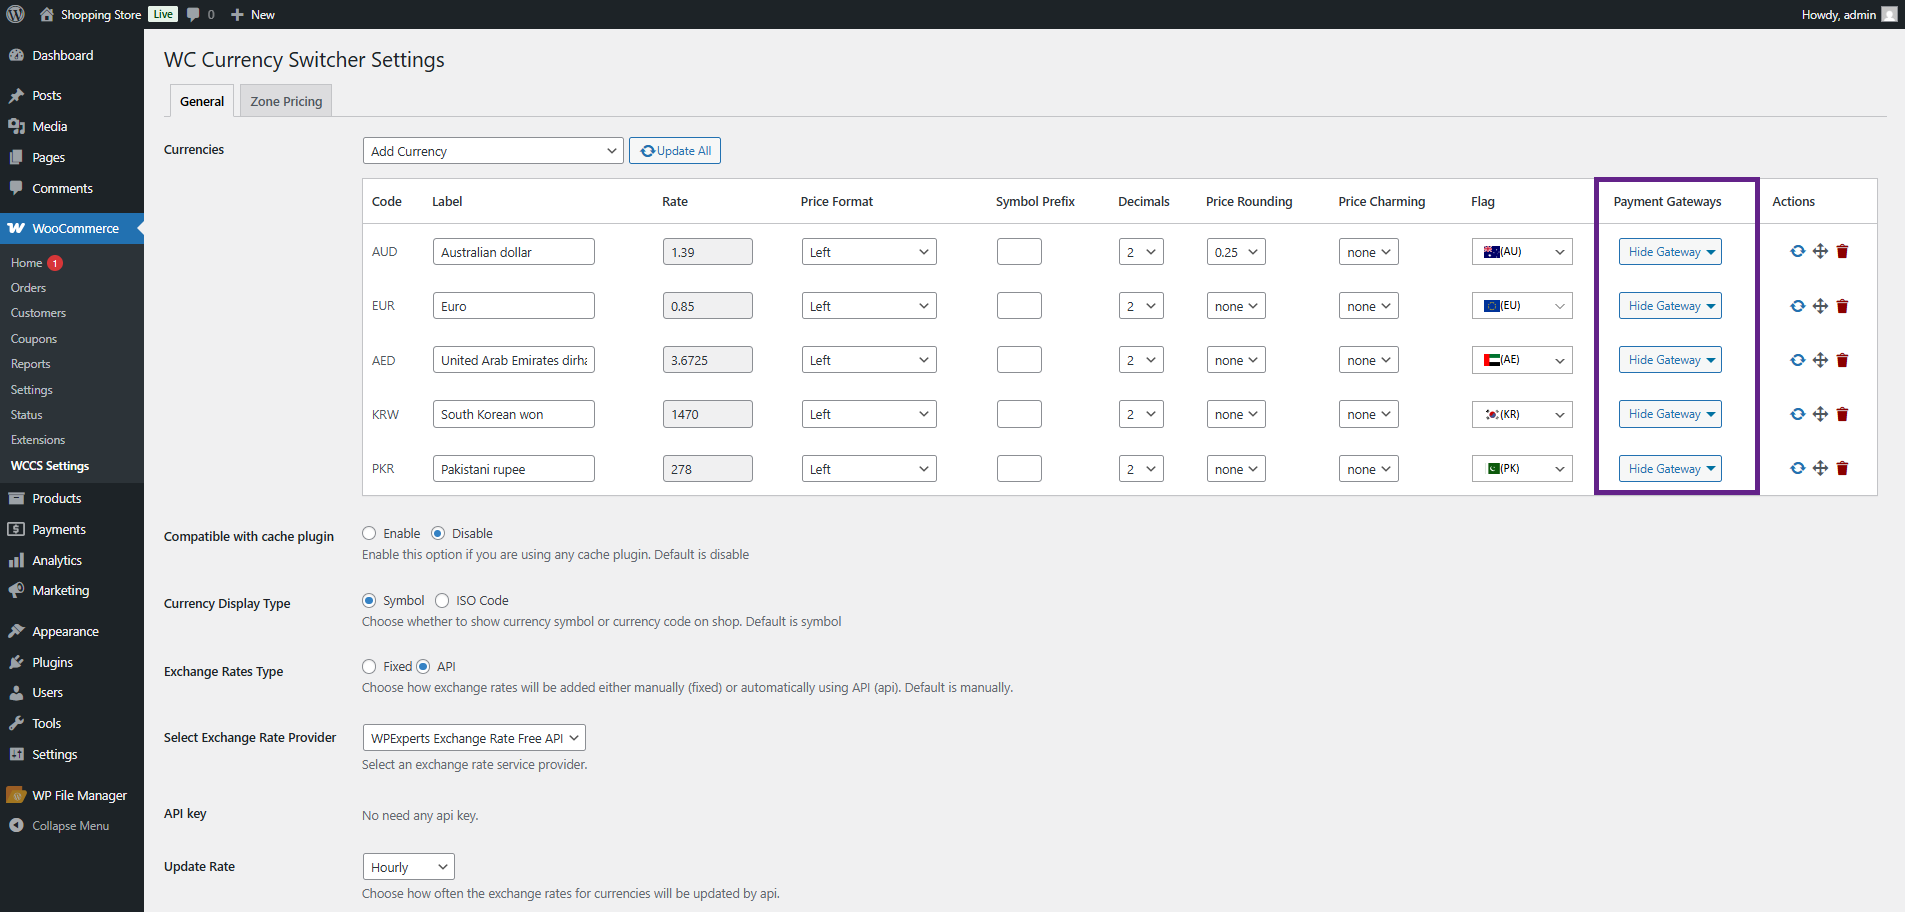The image size is (1905, 912).
Task: Click the Analytics bar chart icon
Action: pyautogui.click(x=16, y=560)
